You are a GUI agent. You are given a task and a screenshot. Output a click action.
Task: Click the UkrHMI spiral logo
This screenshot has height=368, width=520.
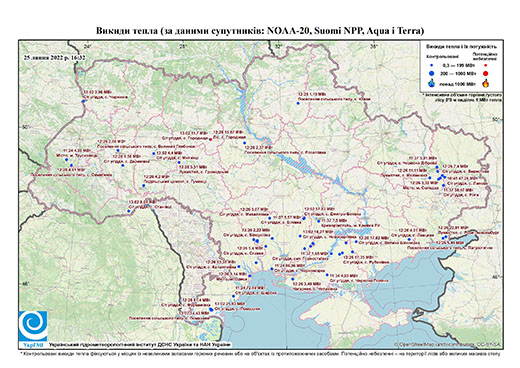click(x=33, y=326)
